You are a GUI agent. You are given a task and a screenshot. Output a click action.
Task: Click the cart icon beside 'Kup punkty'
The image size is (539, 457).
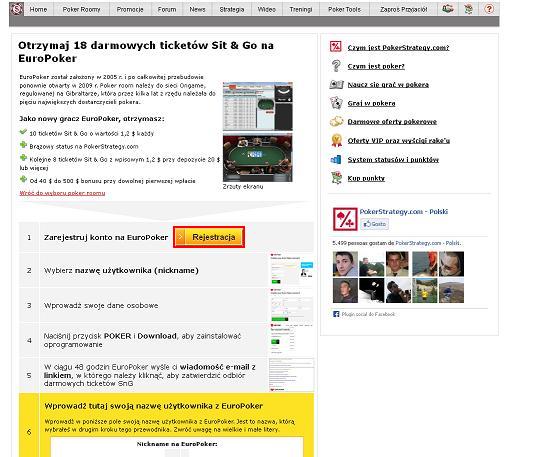pos(336,178)
